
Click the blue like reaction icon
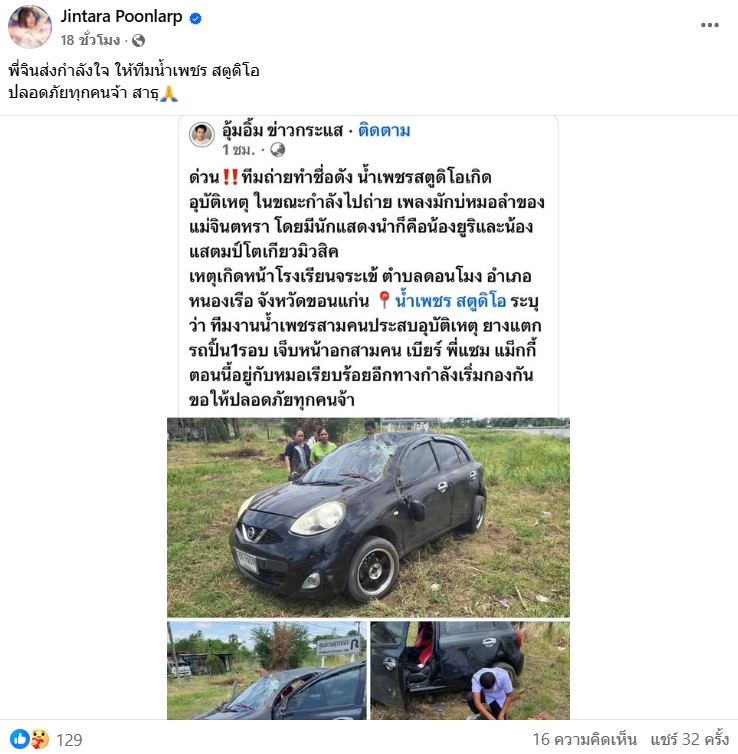pos(19,739)
